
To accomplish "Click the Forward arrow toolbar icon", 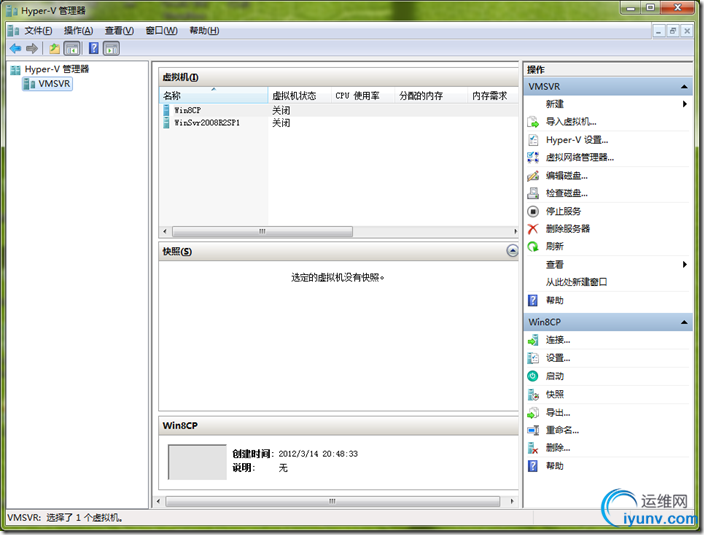I will (x=32, y=48).
